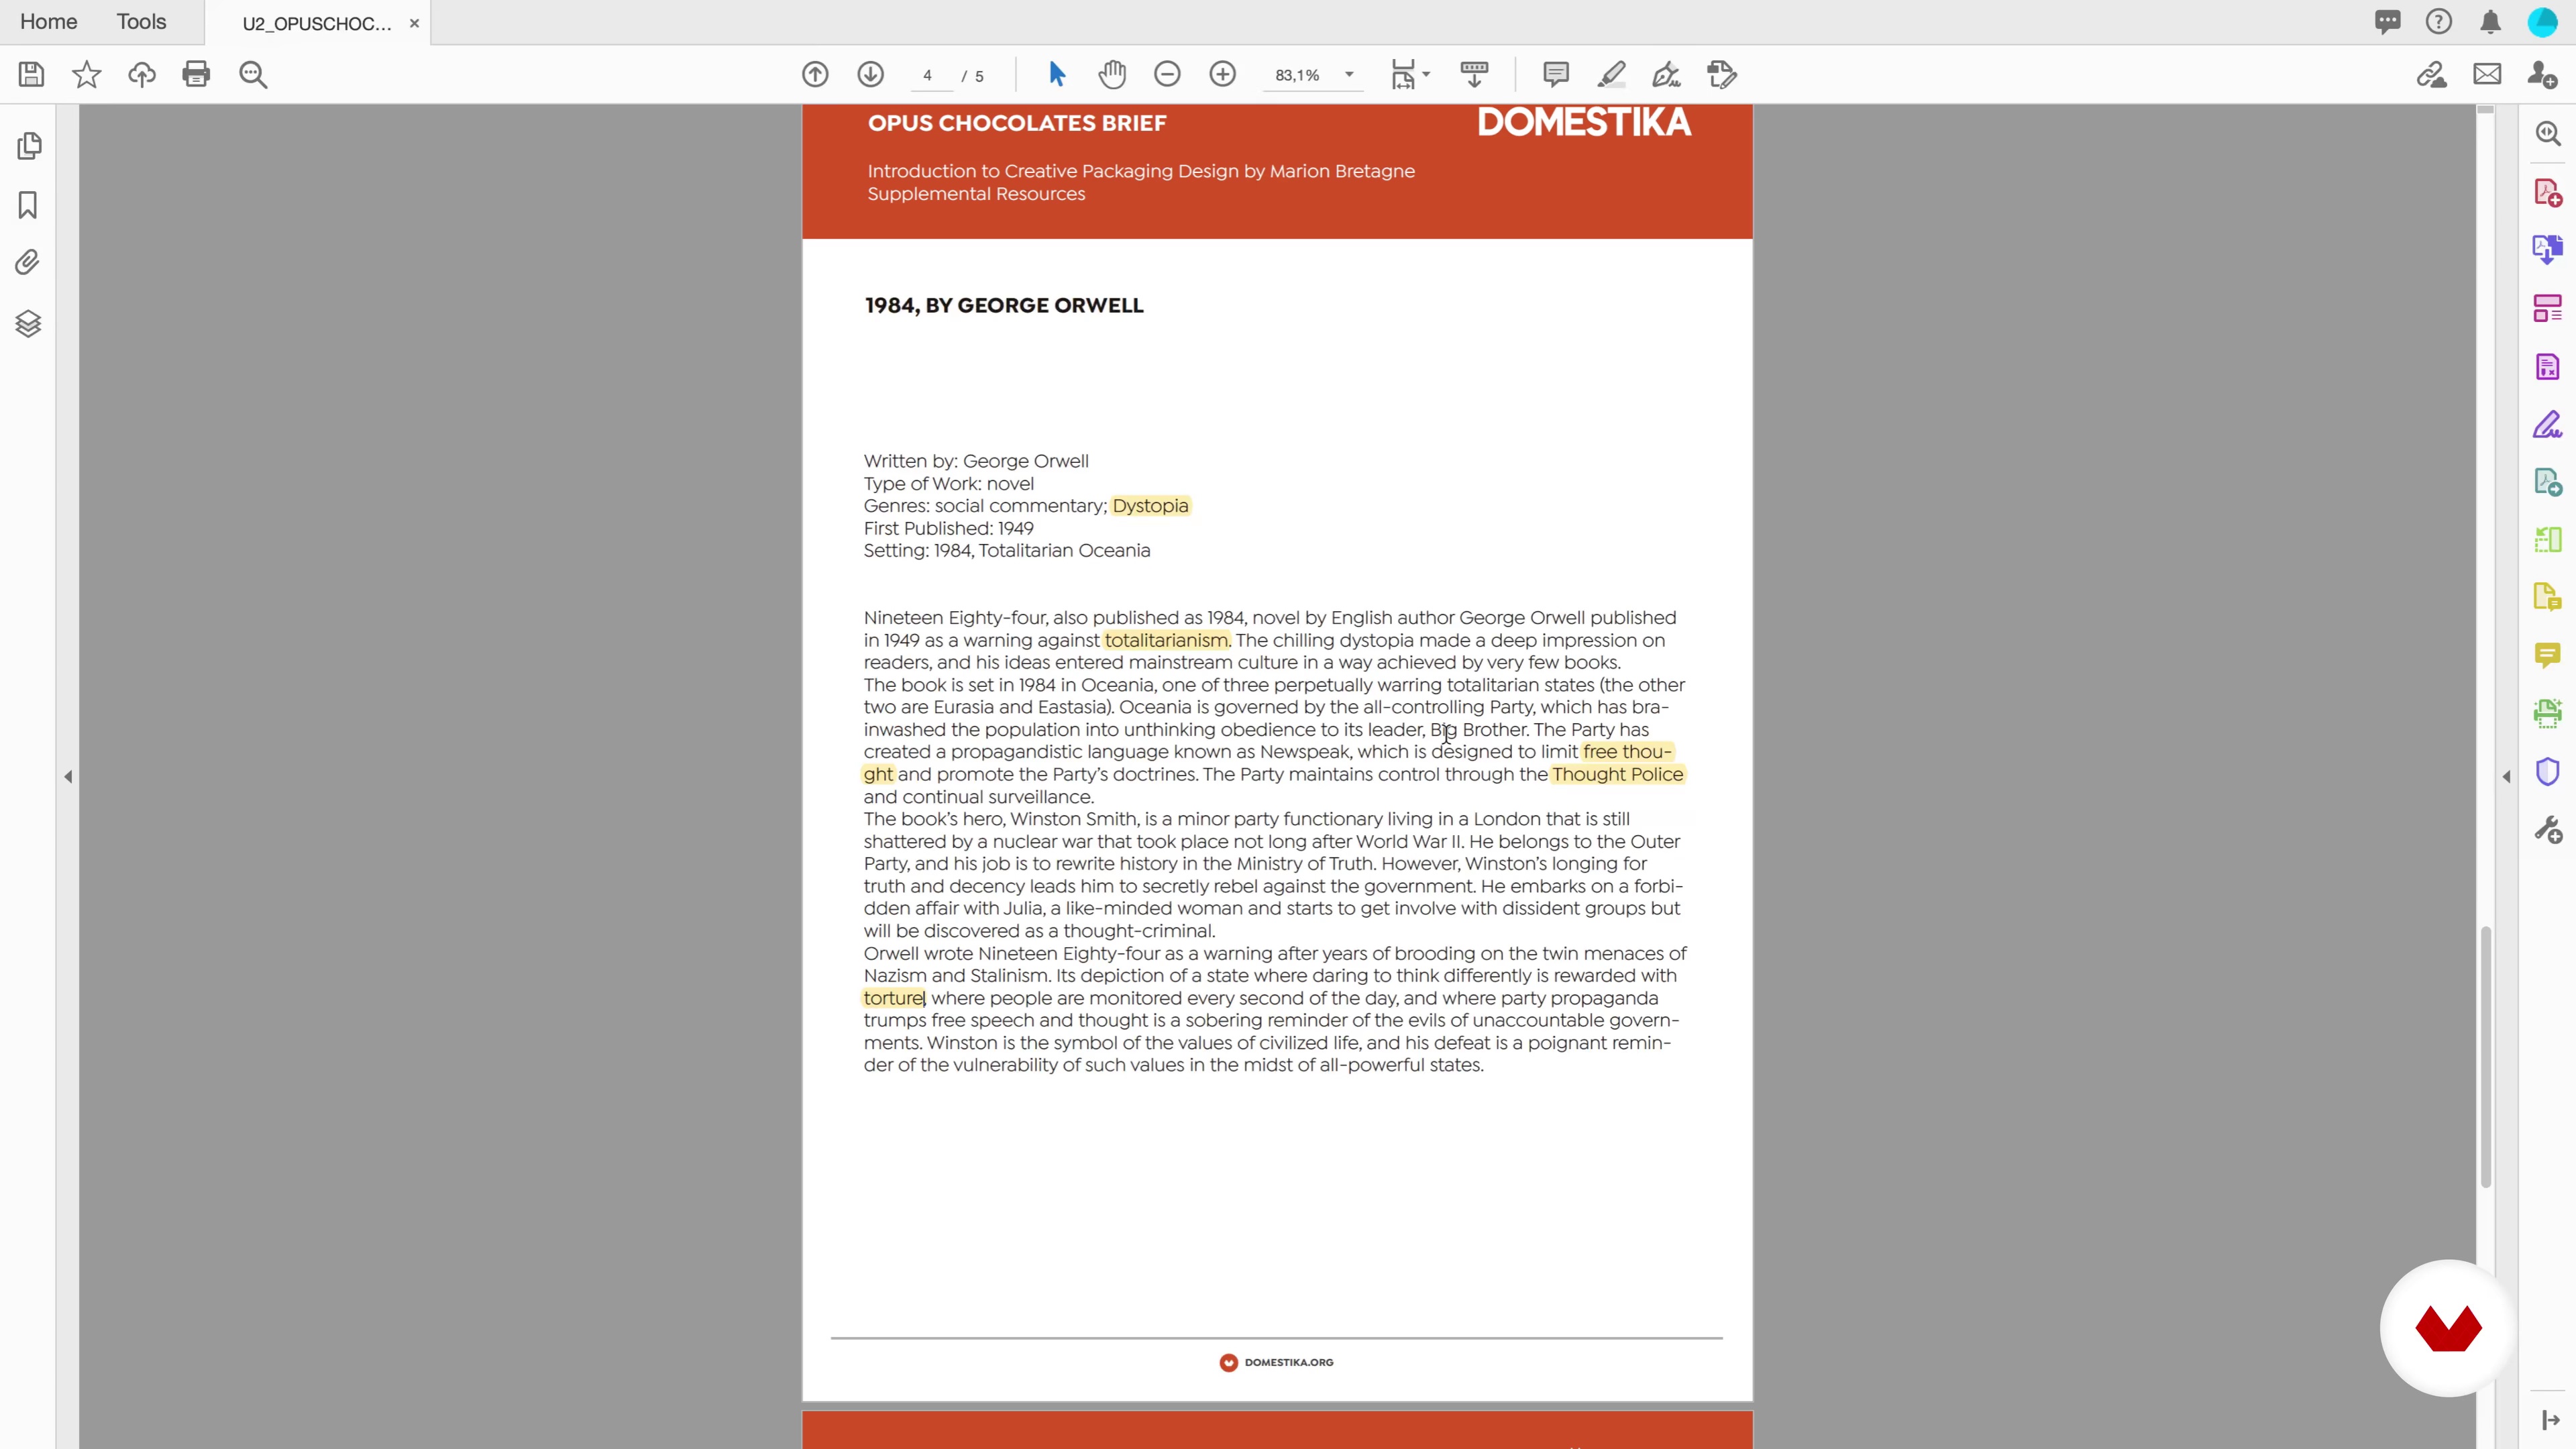Viewport: 2576px width, 1449px height.
Task: Click the 83,1% zoom value field
Action: coord(1298,76)
